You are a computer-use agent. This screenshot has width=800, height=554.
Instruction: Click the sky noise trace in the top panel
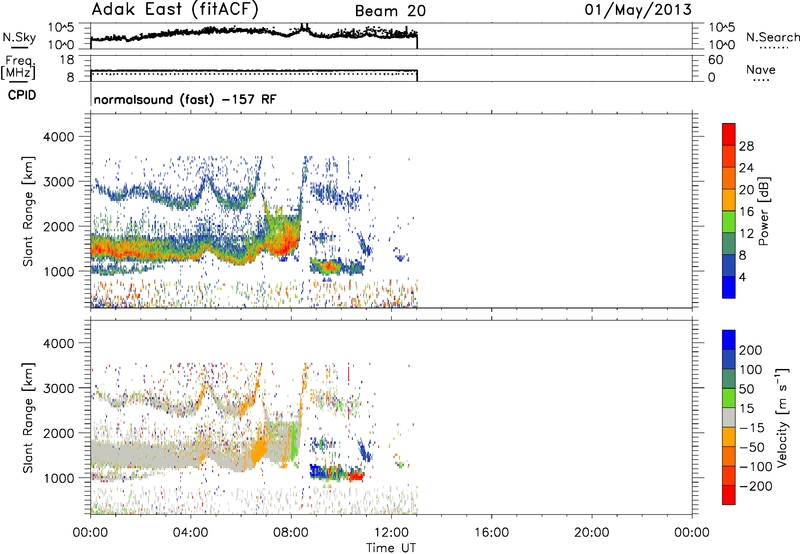tap(254, 32)
